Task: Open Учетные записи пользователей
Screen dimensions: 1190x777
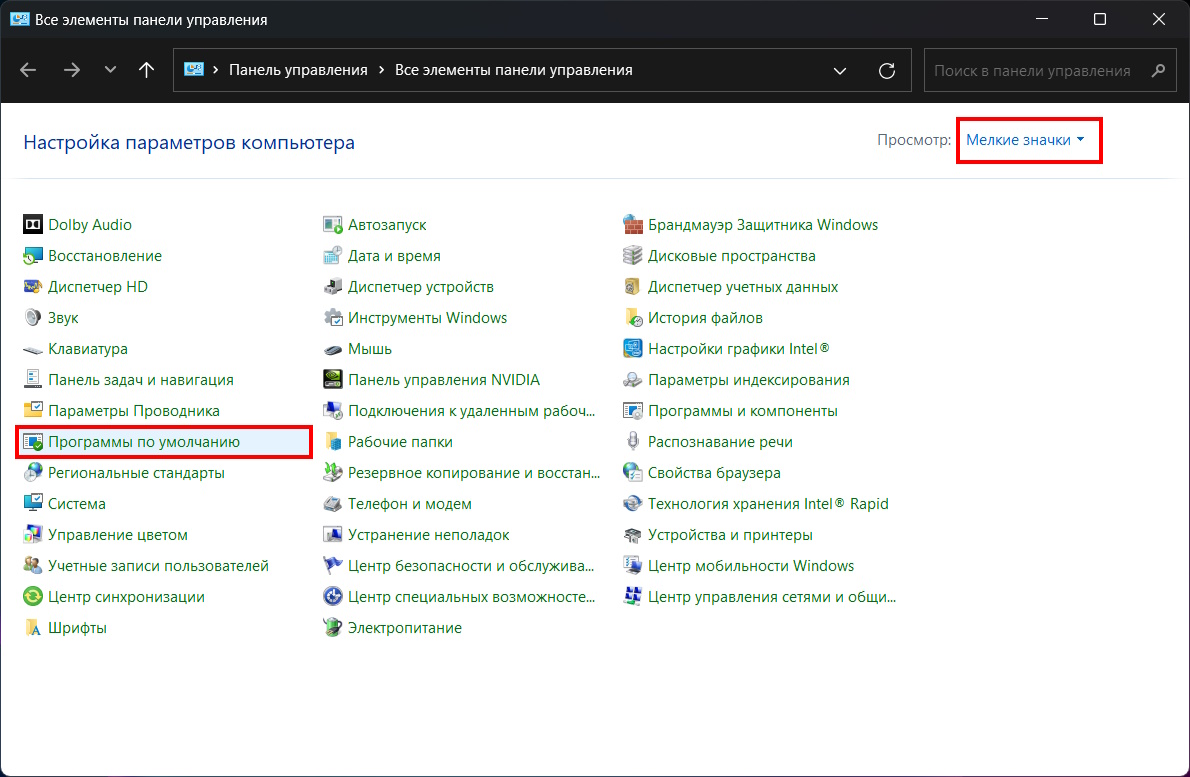Action: tap(158, 566)
